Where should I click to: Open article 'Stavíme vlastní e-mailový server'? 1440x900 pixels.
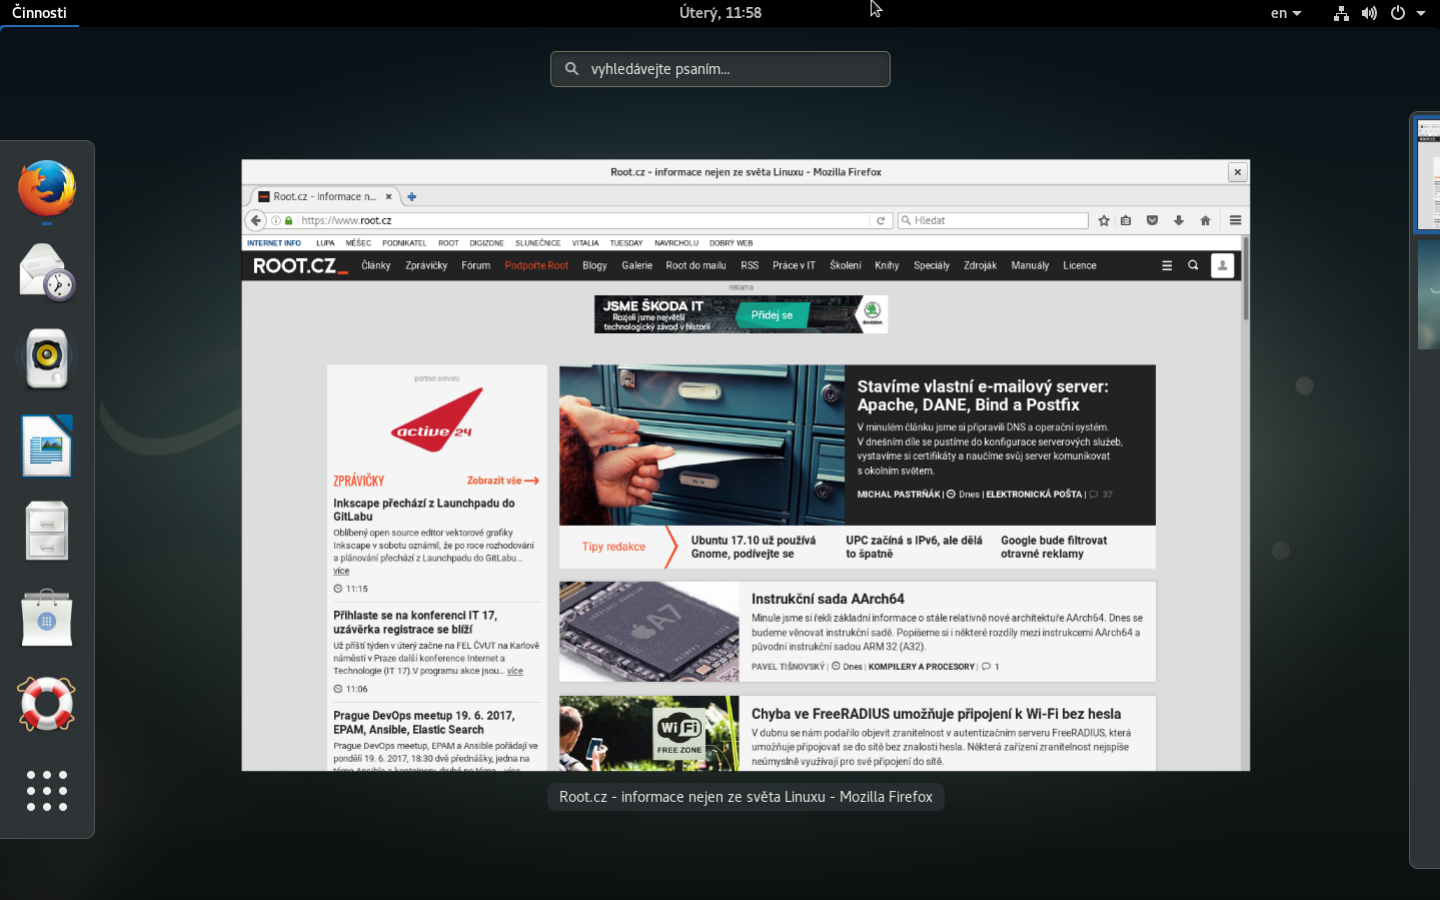(x=983, y=395)
